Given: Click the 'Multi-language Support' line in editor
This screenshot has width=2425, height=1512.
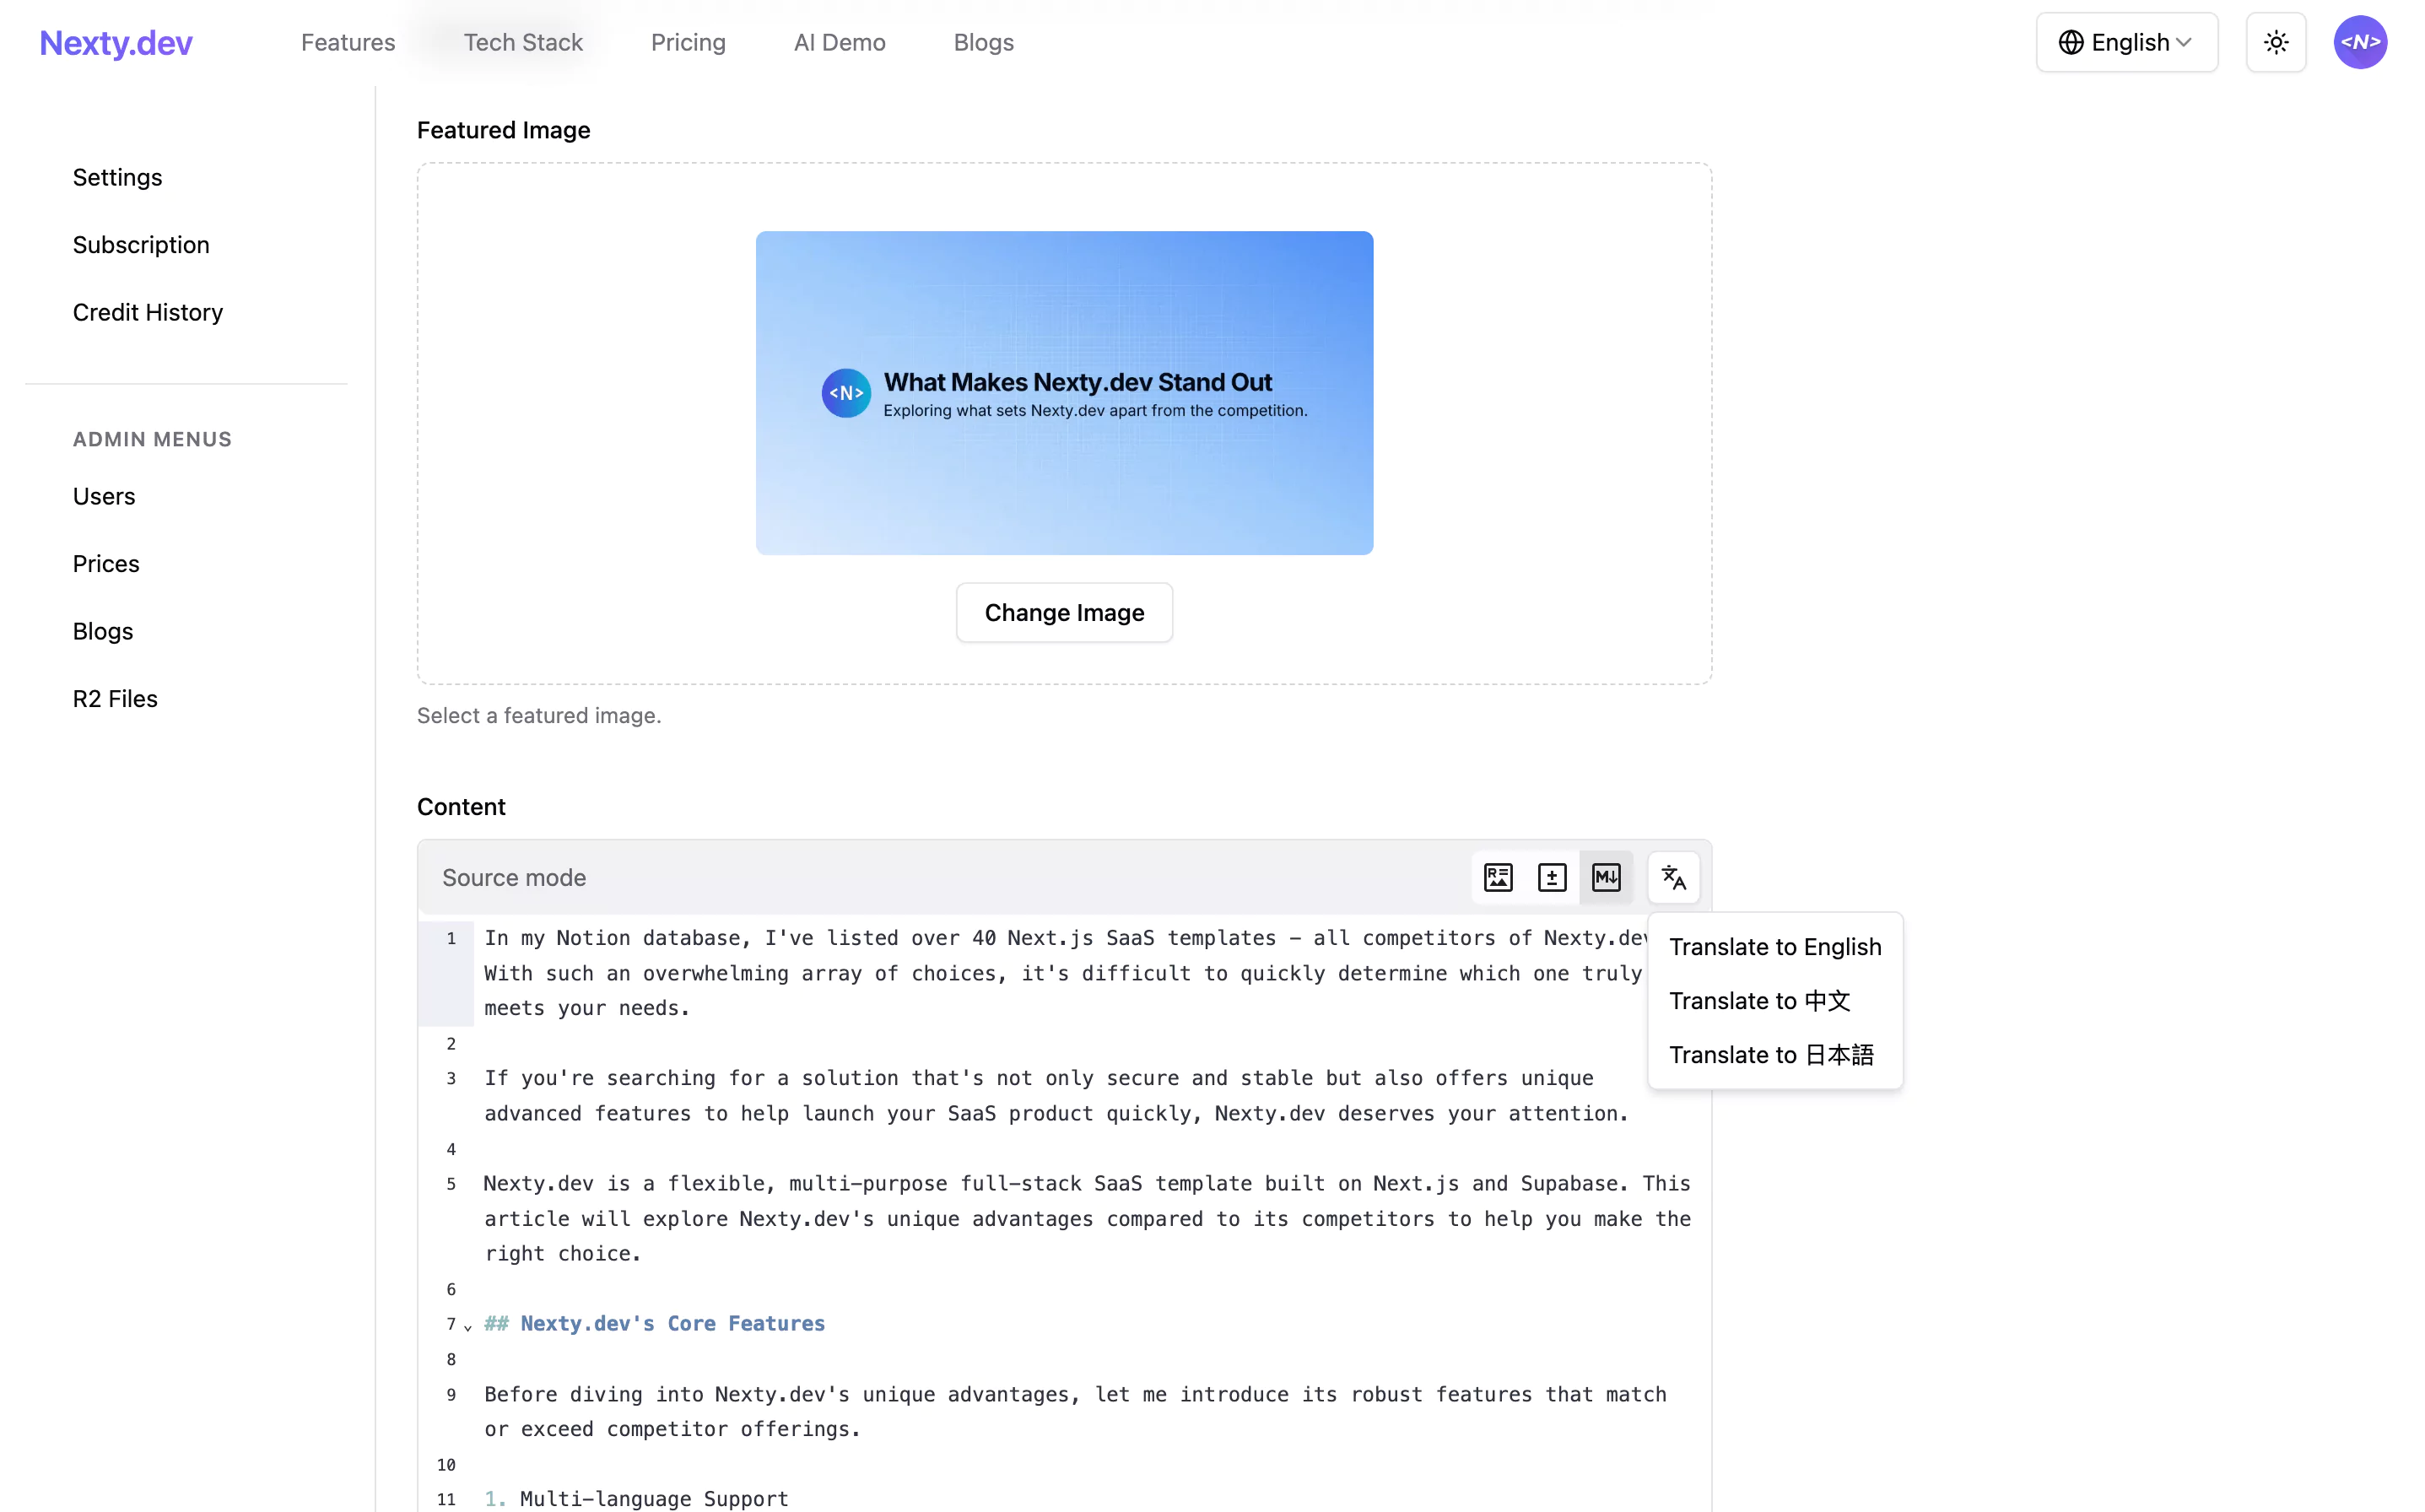Looking at the screenshot, I should (636, 1498).
